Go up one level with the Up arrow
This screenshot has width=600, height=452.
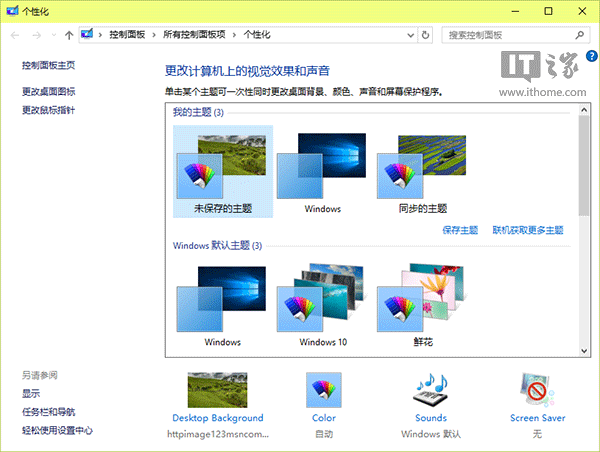[69, 36]
